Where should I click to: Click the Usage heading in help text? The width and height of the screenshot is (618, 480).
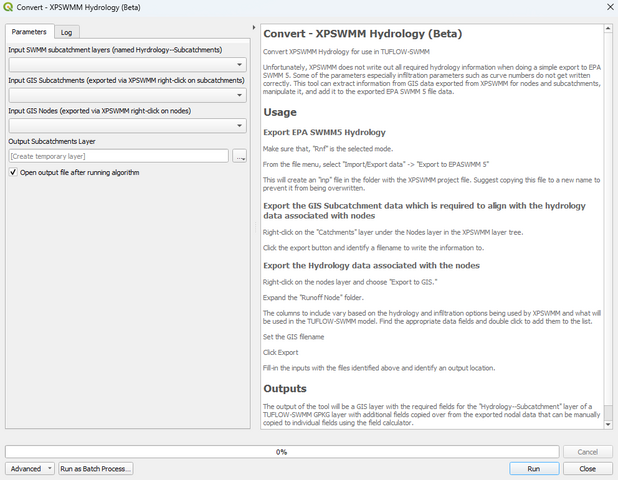(280, 112)
